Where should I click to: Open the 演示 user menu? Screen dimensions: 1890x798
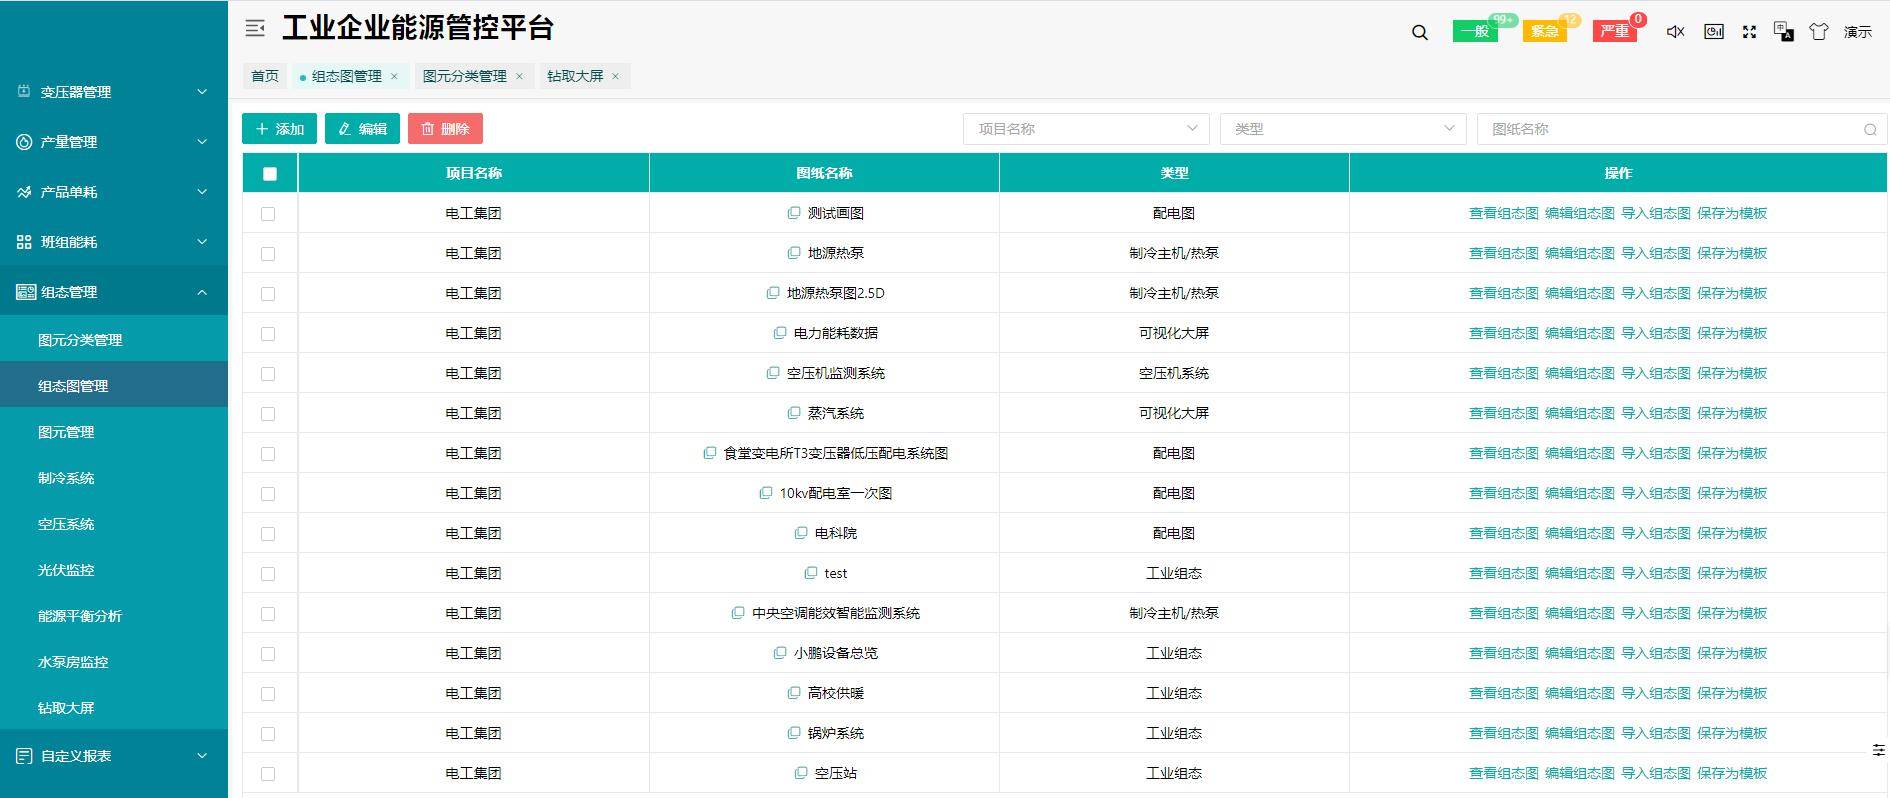[1858, 32]
